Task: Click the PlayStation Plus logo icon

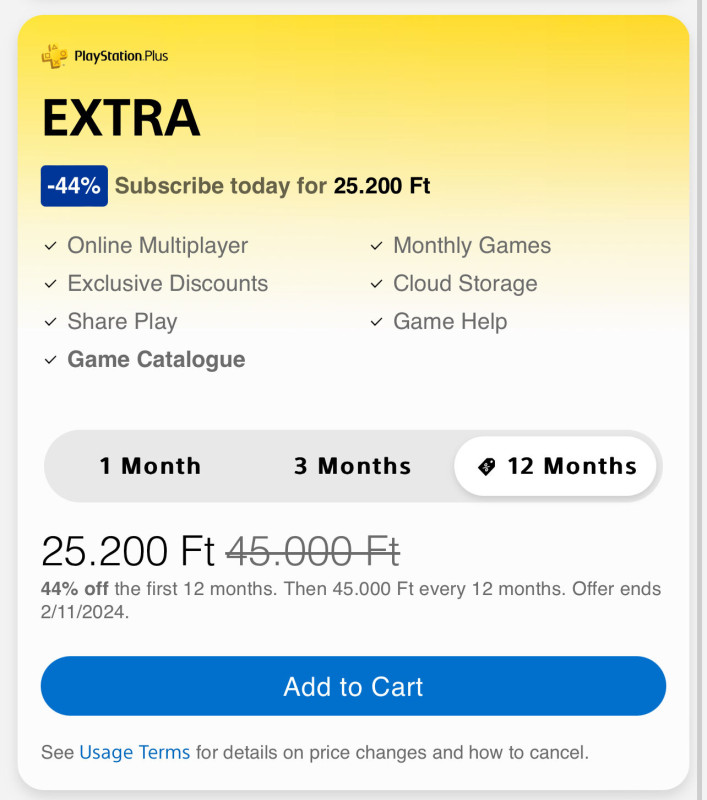Action: click(x=54, y=56)
